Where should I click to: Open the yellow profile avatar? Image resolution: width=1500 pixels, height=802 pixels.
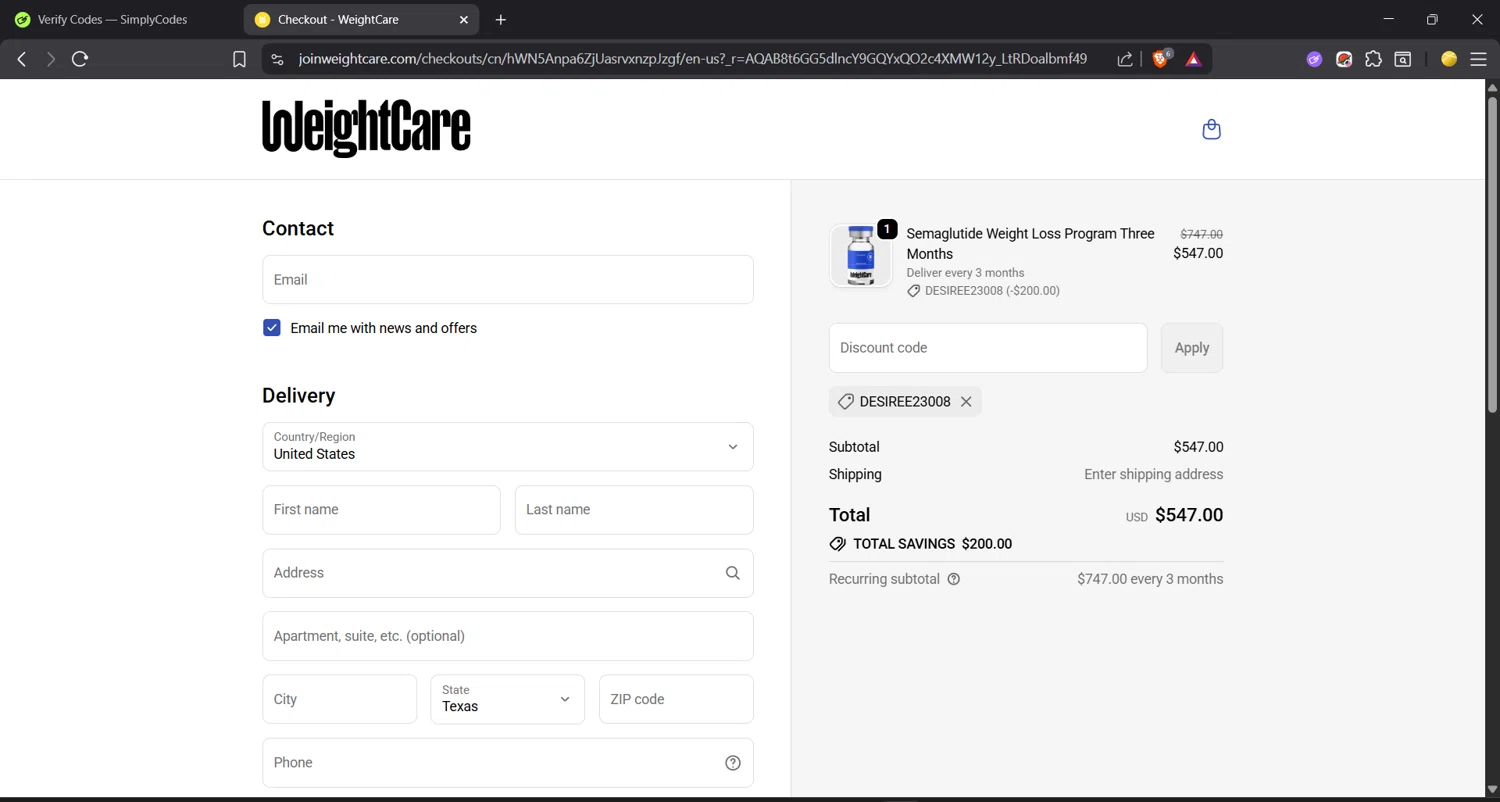pyautogui.click(x=1449, y=59)
